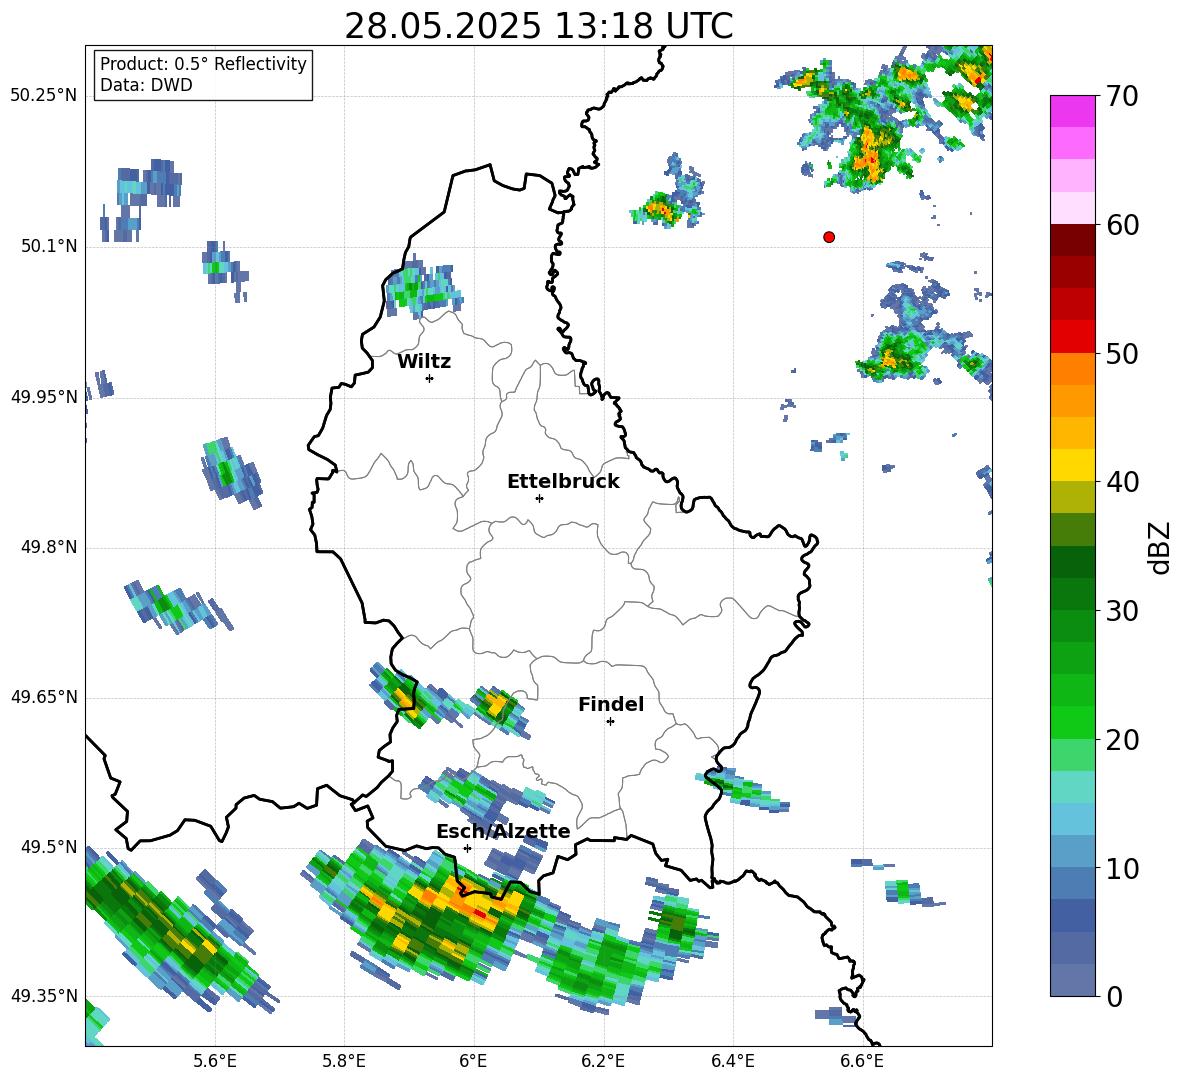1184x1081 pixels.
Task: Click the 5.6°E longitude label
Action: tap(215, 1061)
